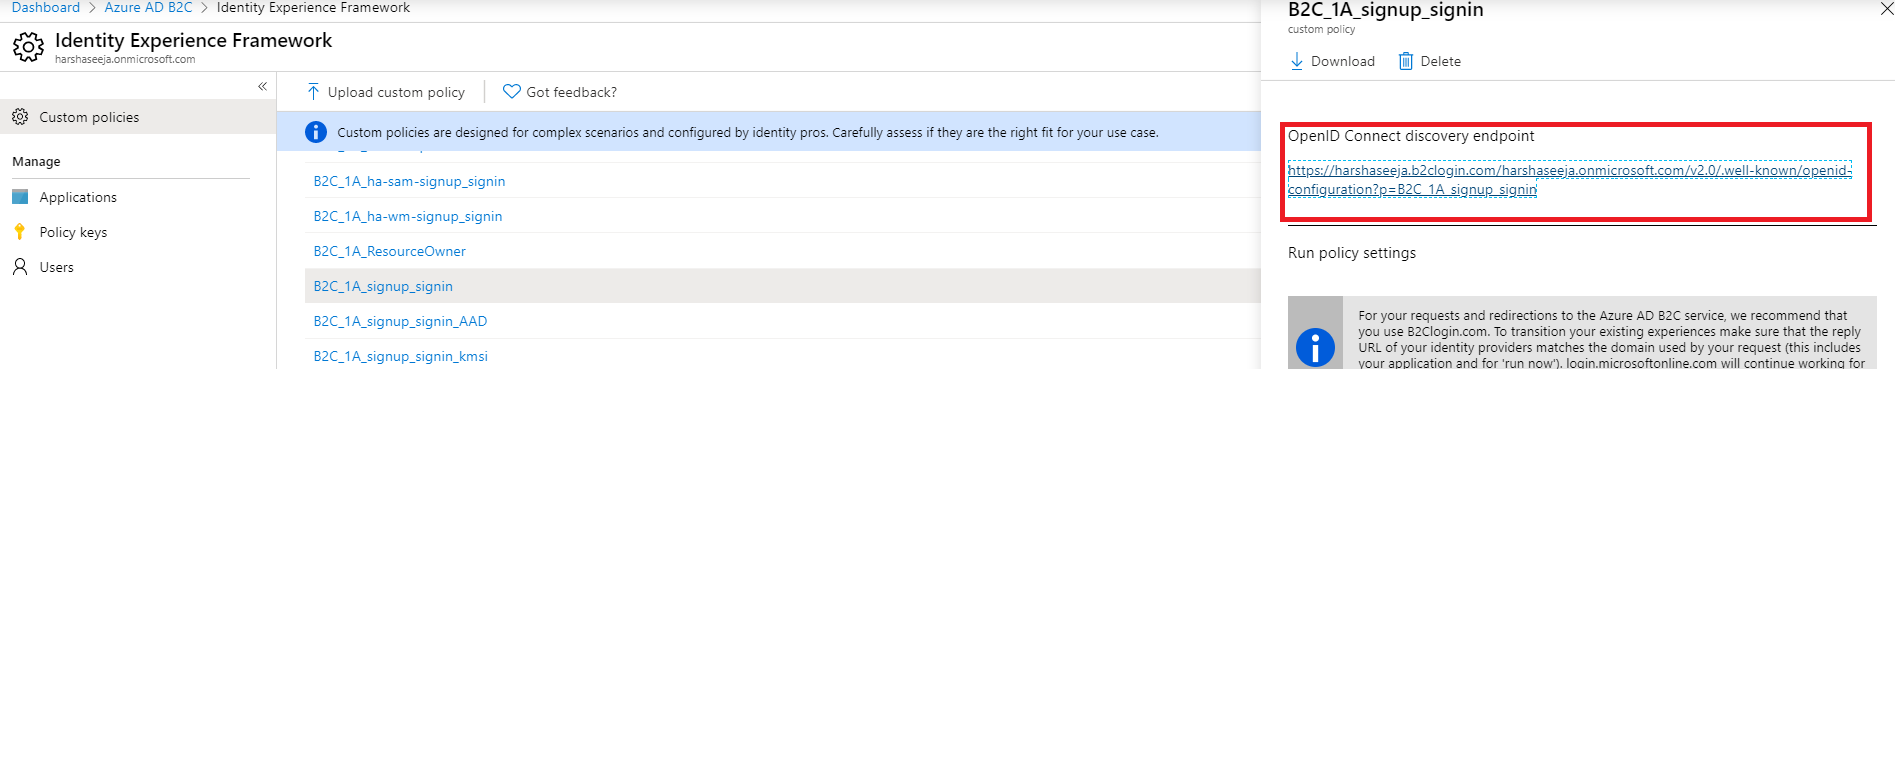Open Applications under Manage

coord(78,197)
